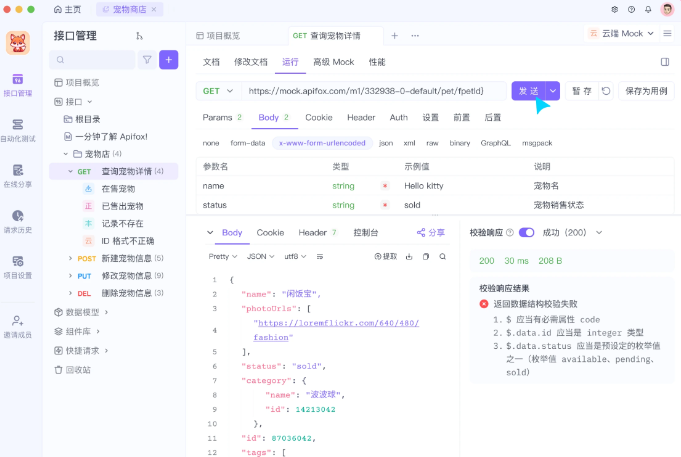The height and width of the screenshot is (457, 681).
Task: Click the purple plus add button
Action: tap(169, 60)
